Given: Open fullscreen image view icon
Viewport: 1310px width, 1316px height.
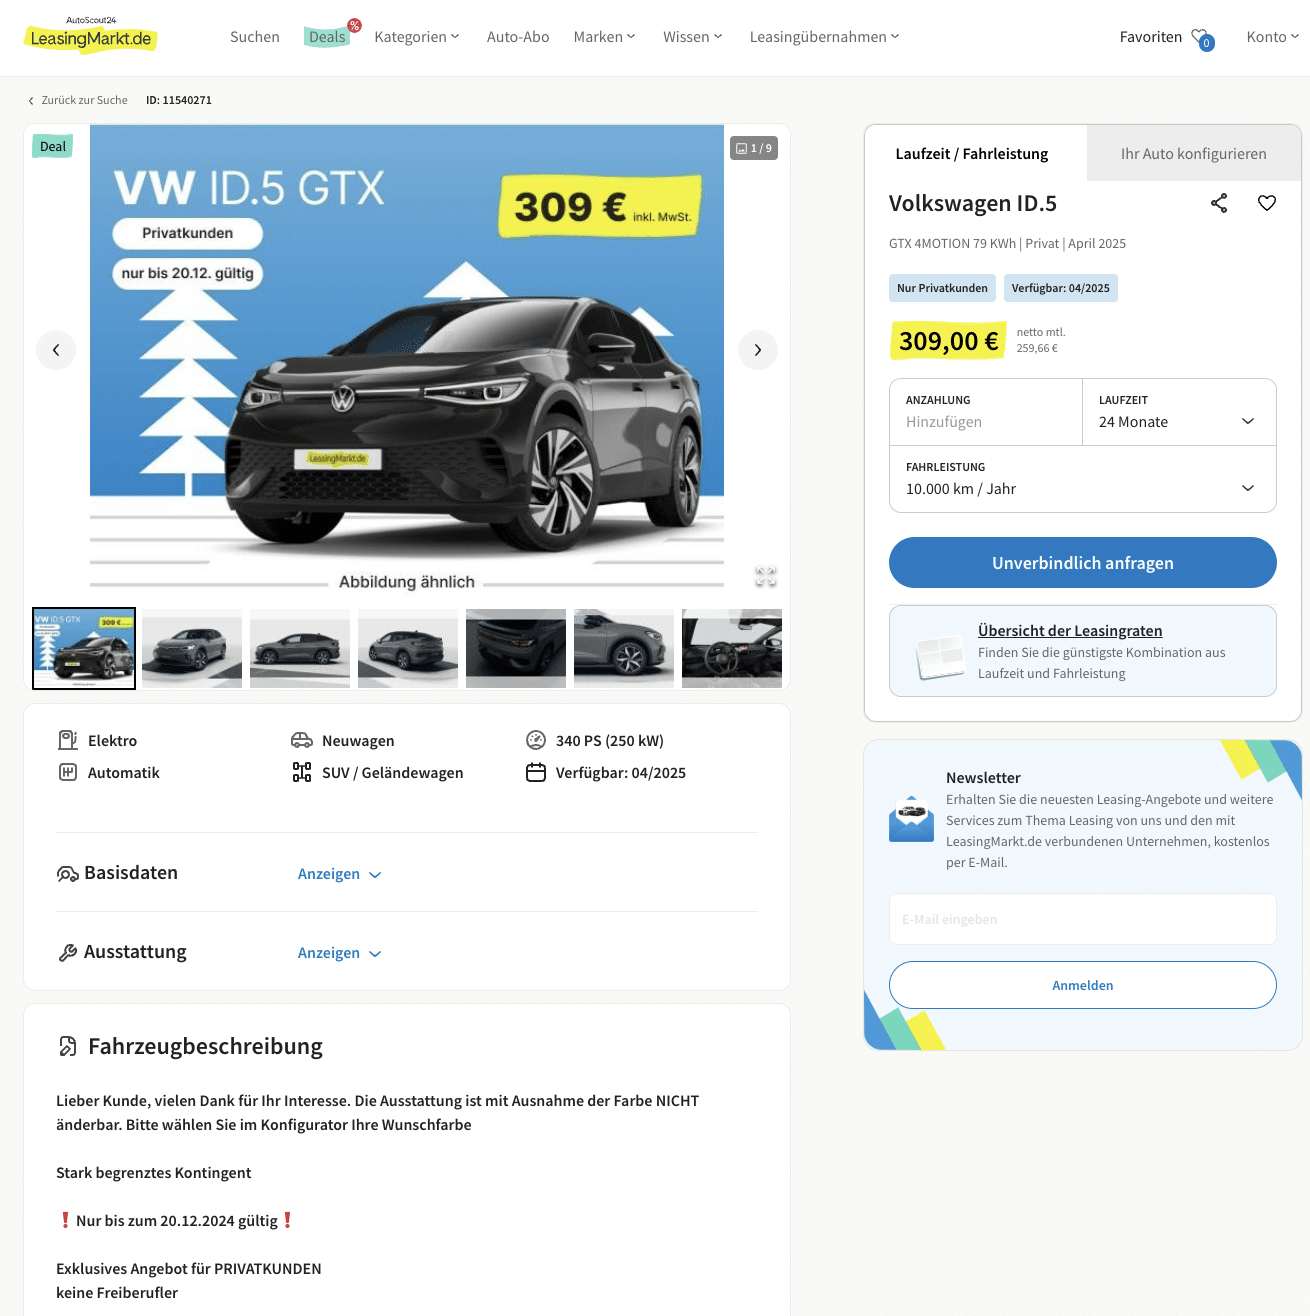Looking at the screenshot, I should tap(766, 576).
